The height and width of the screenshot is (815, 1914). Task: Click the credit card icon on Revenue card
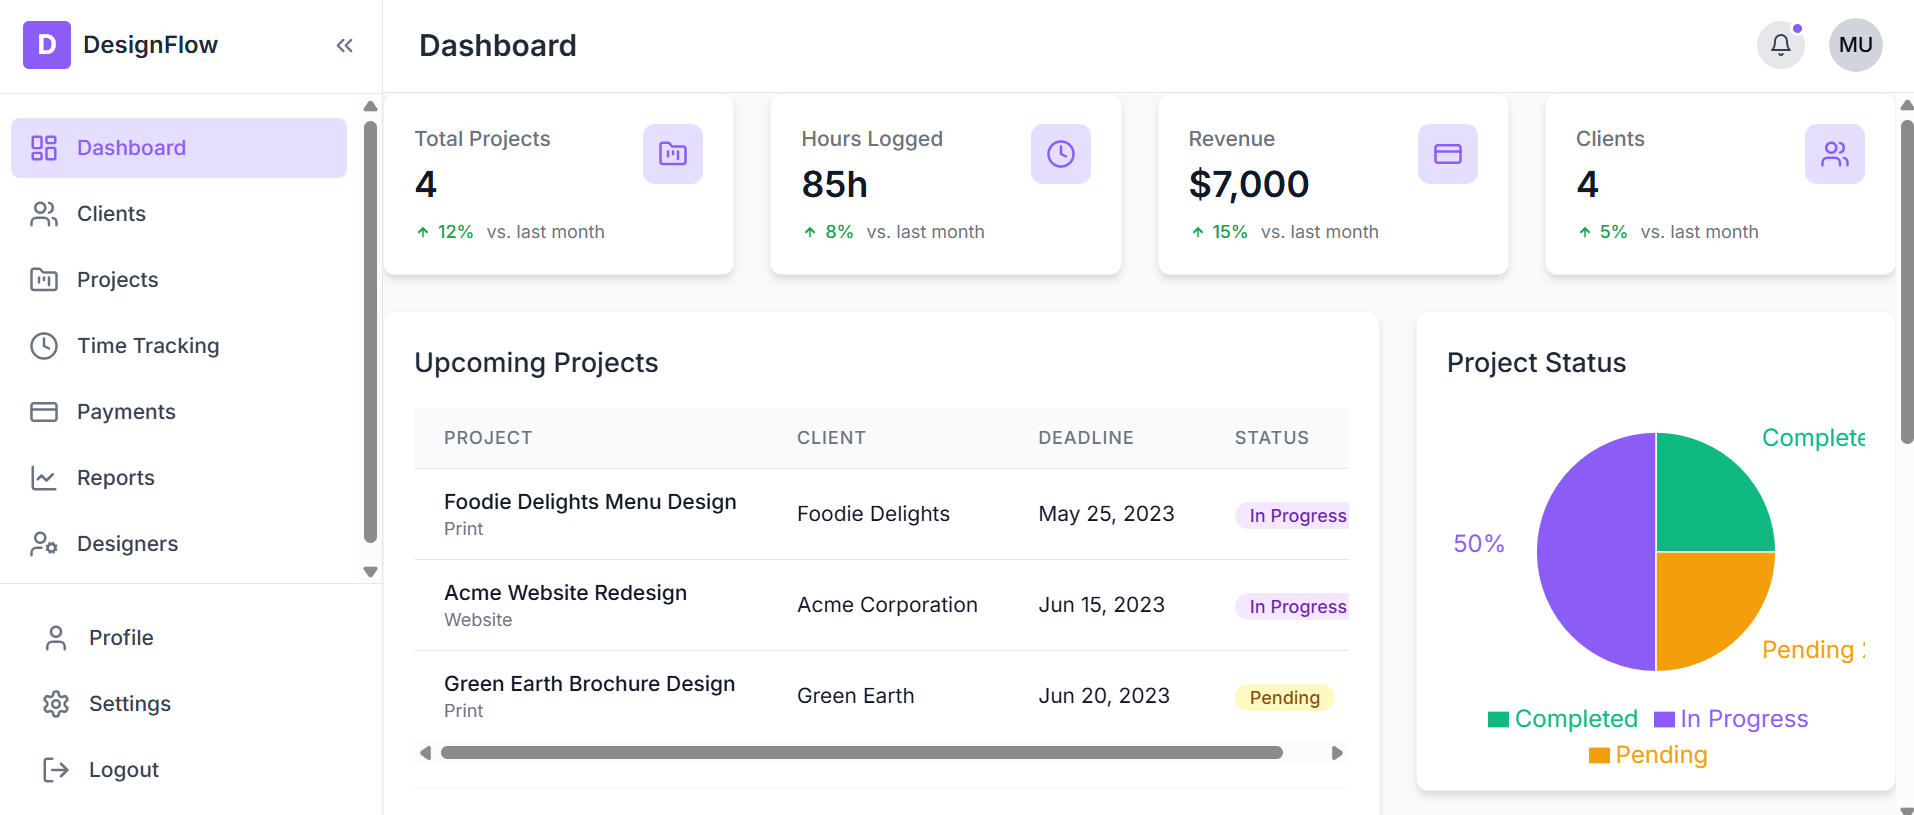point(1448,154)
